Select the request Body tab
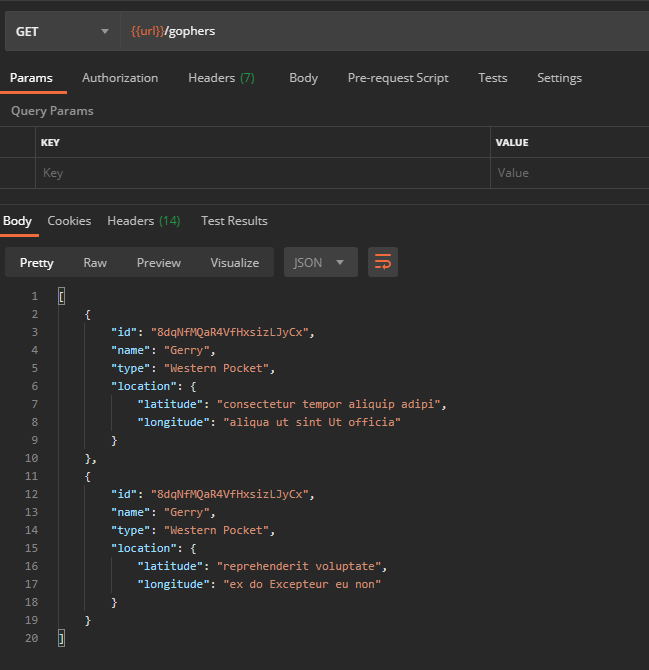Viewport: 649px width, 670px height. pos(303,78)
